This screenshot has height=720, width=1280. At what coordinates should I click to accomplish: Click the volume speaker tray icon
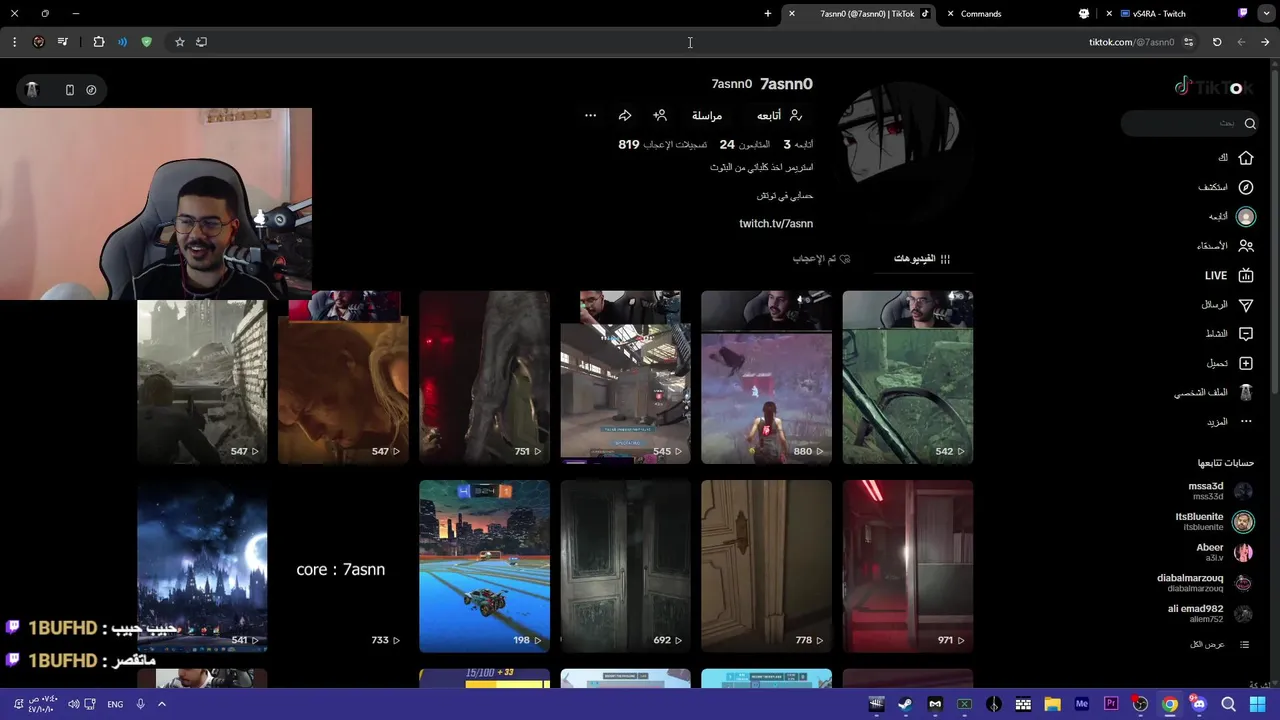73,704
